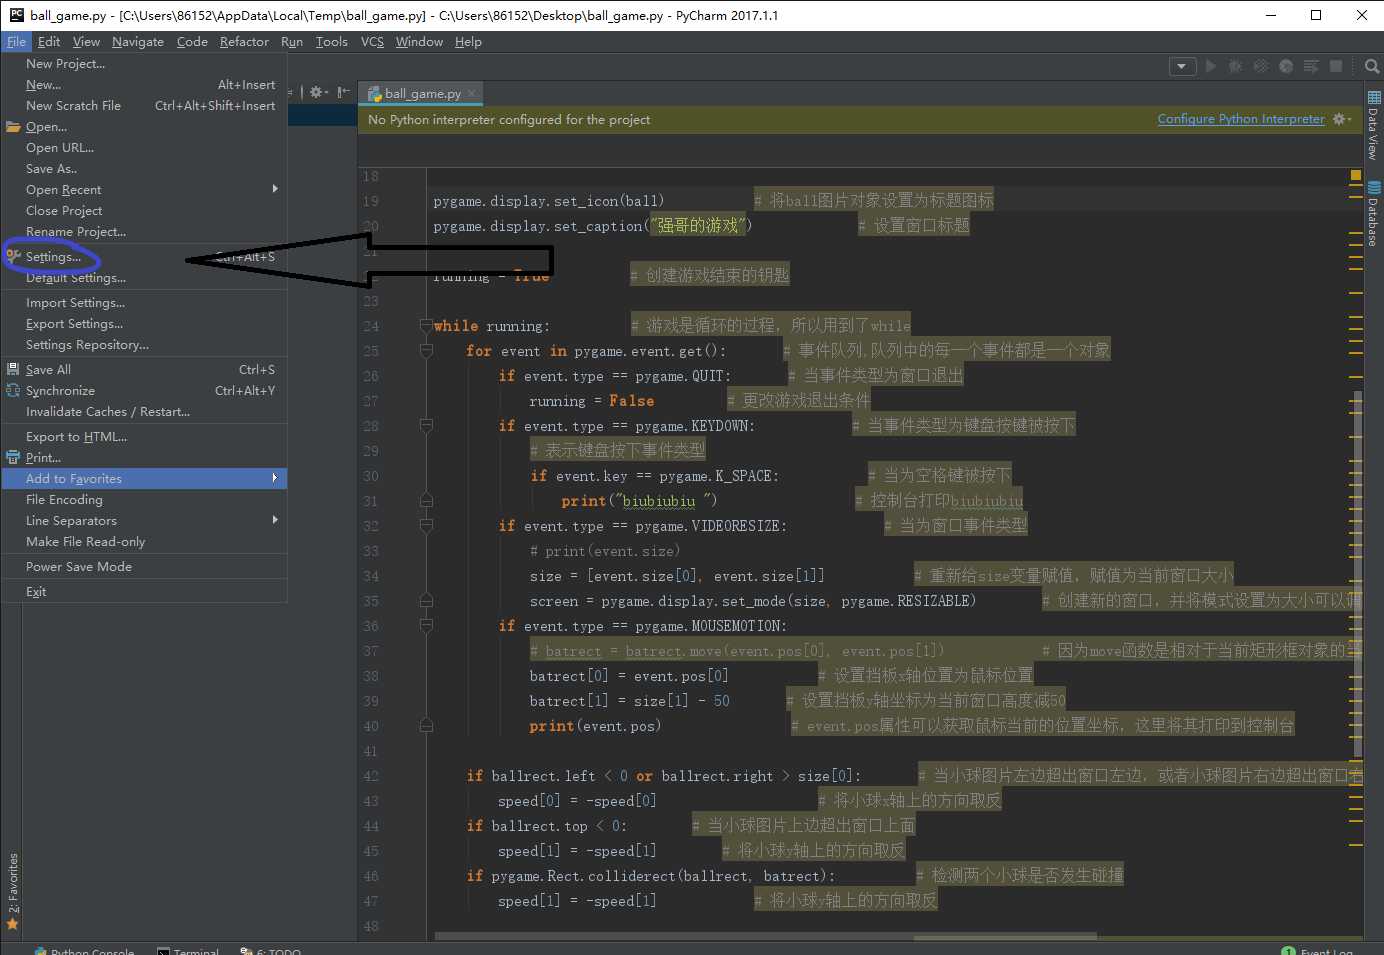Viewport: 1384px width, 955px height.
Task: Expand the Line Separators submenu
Action: (144, 521)
